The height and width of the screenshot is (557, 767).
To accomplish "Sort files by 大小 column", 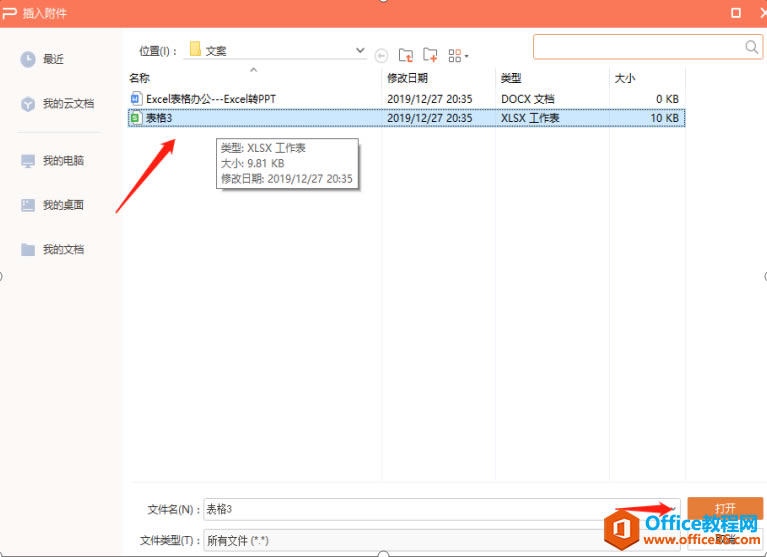I will click(x=625, y=78).
